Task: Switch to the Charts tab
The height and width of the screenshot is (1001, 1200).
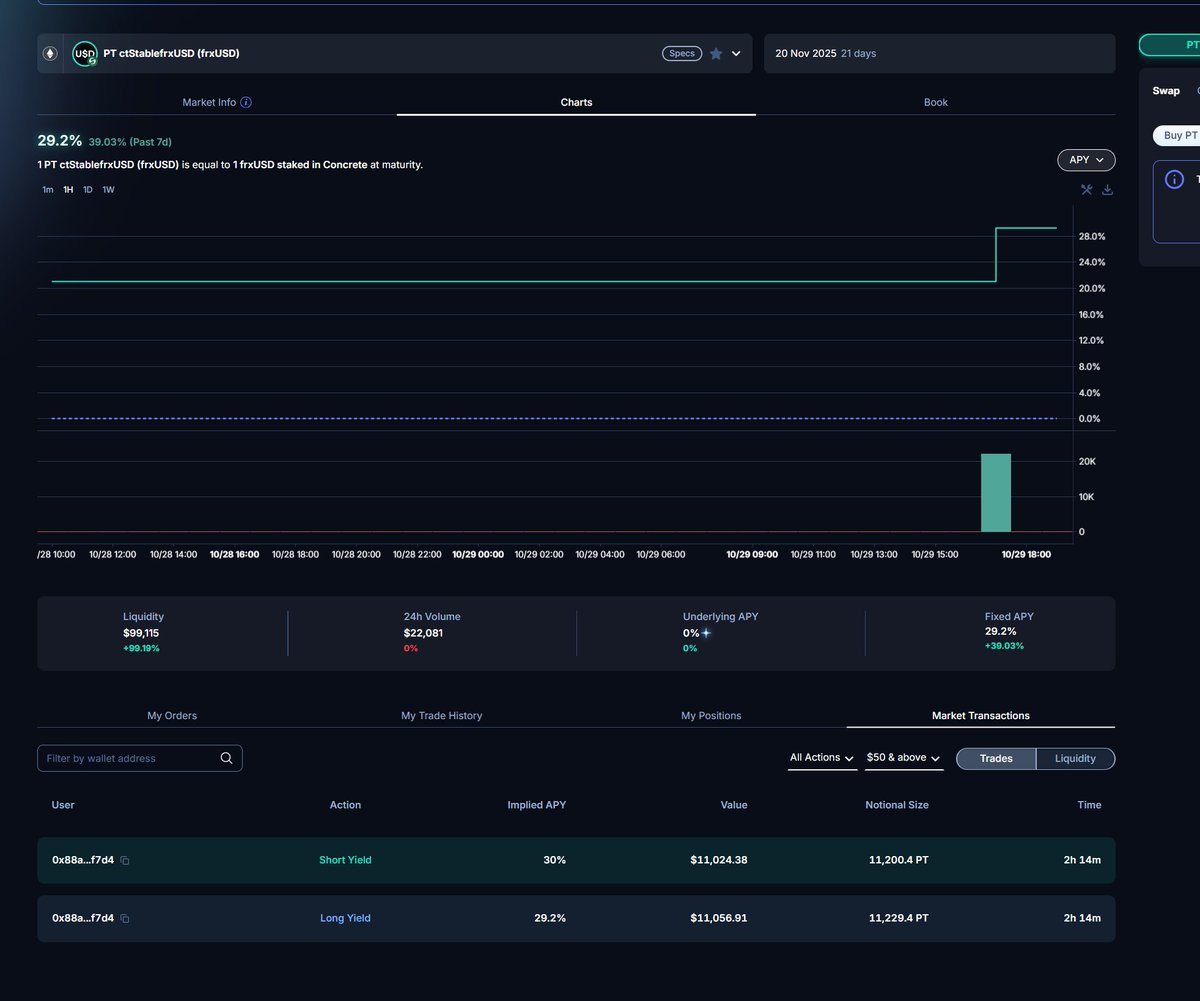Action: pyautogui.click(x=576, y=102)
